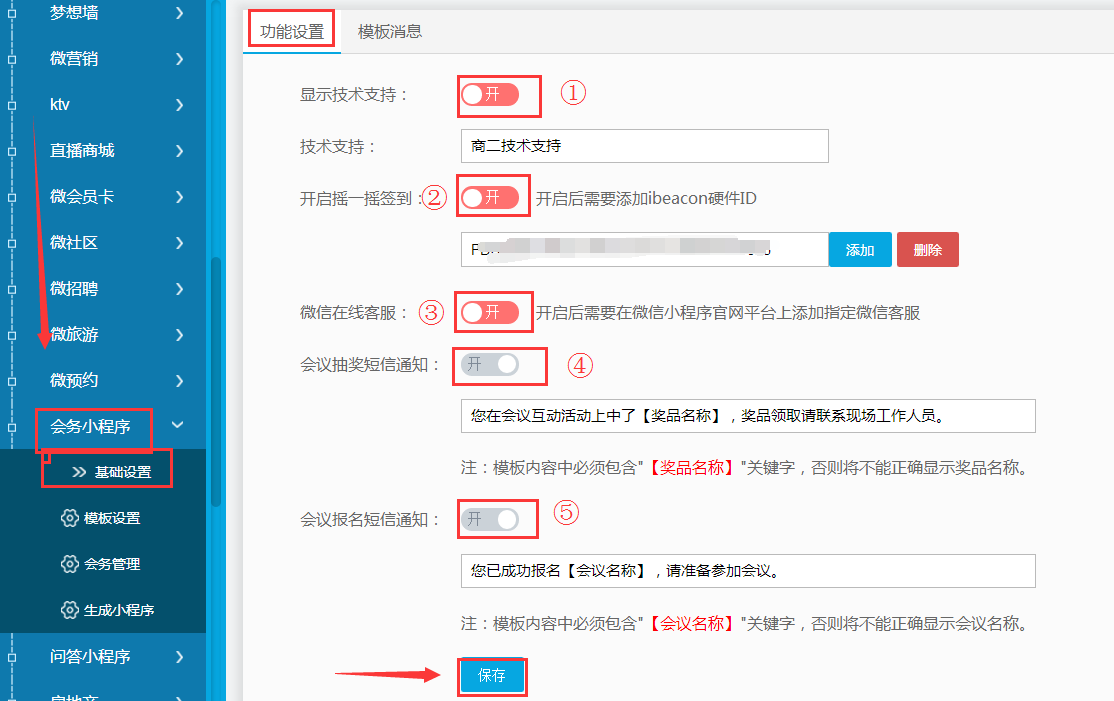This screenshot has width=1114, height=701.
Task: Click gear icon beside 会务管理
Action: 69,564
